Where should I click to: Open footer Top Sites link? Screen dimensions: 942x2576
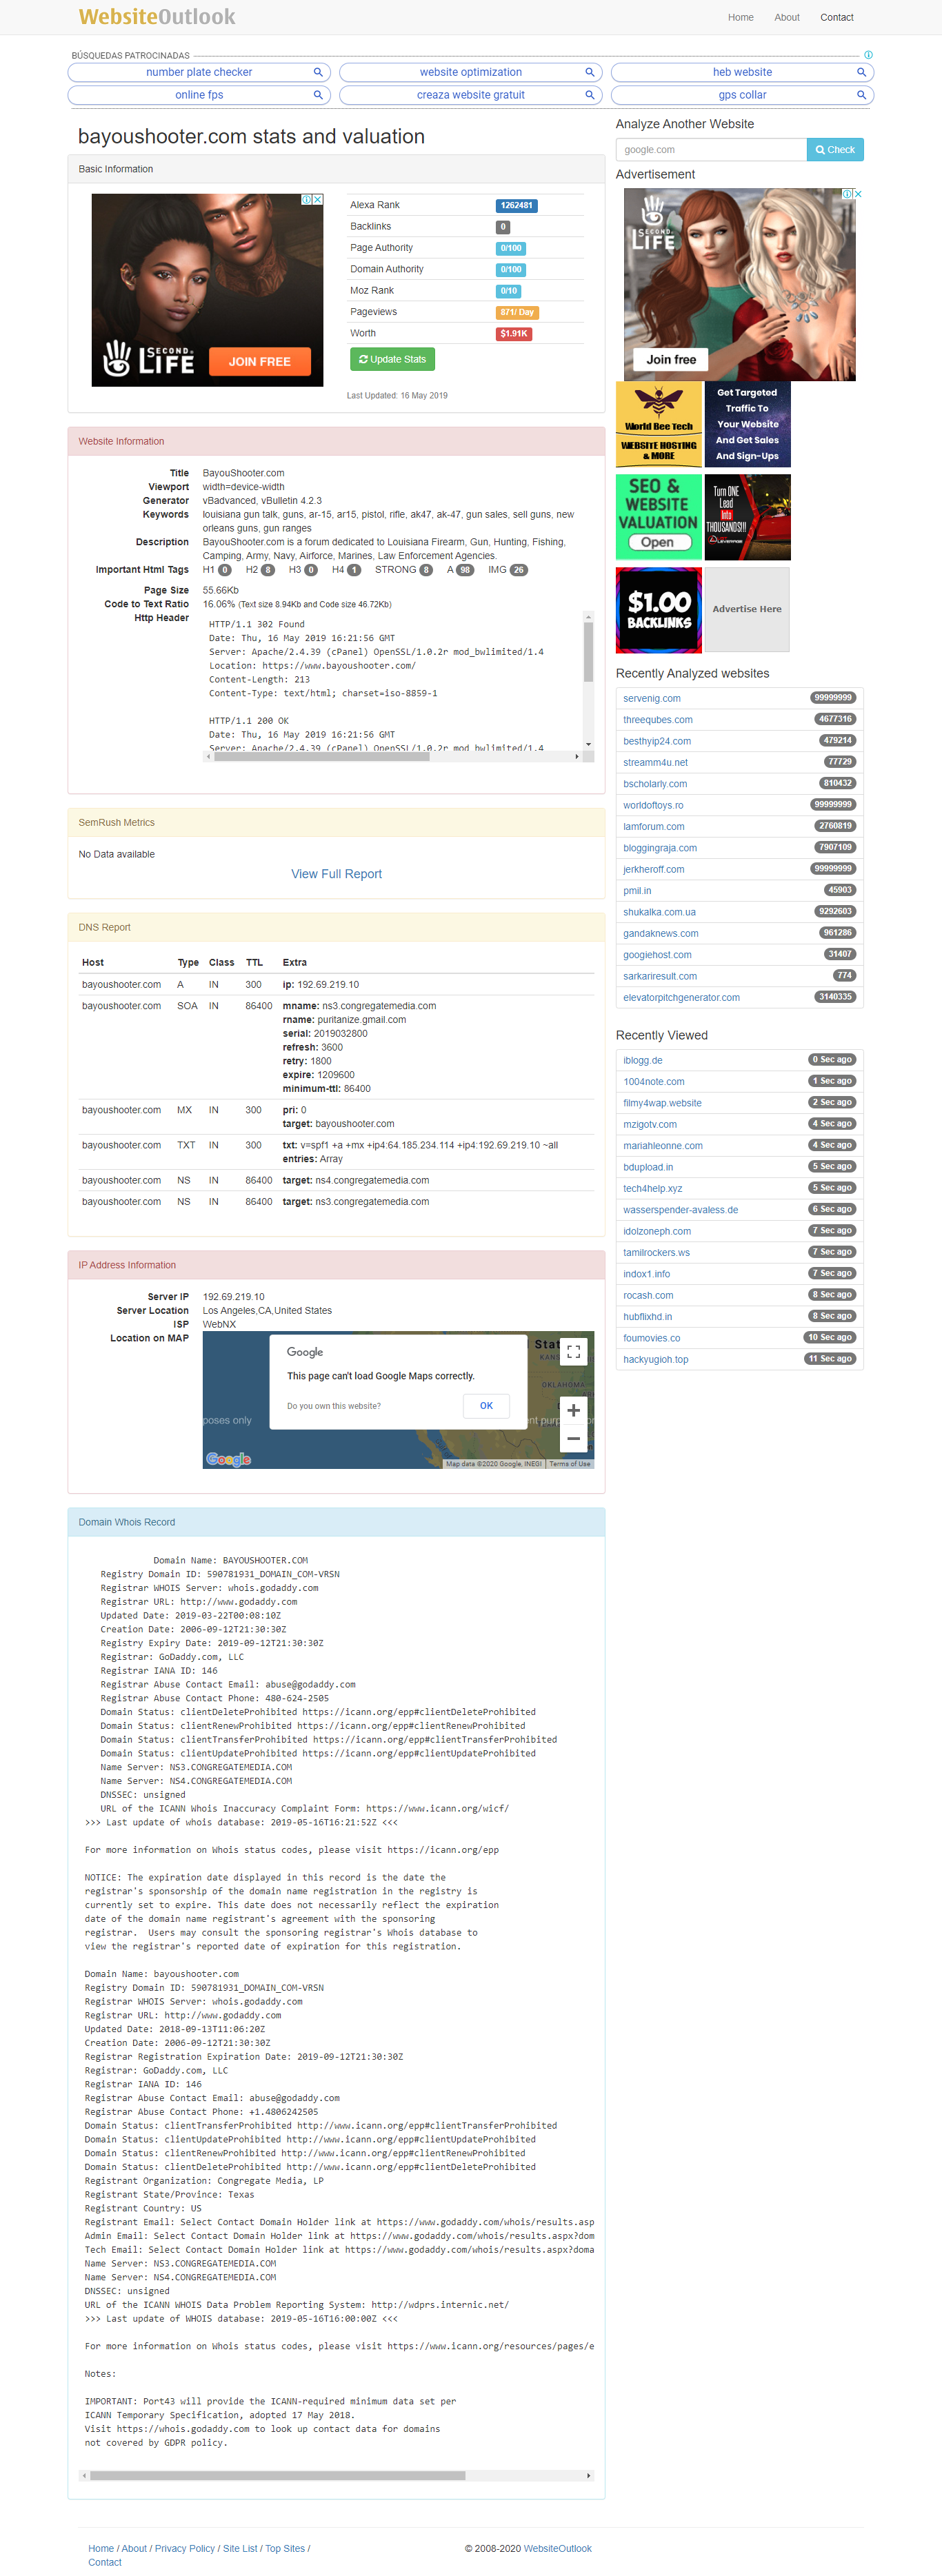[x=285, y=2549]
